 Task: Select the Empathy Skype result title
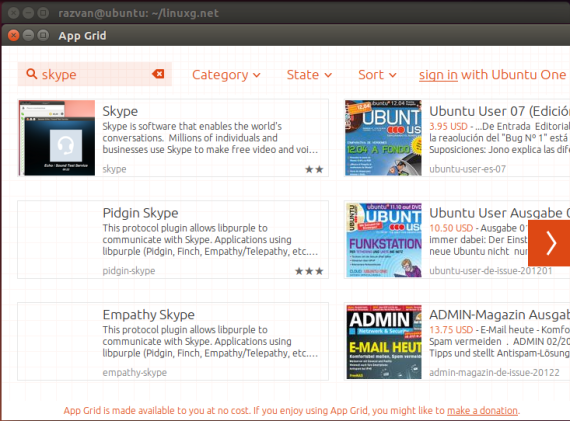tap(148, 314)
